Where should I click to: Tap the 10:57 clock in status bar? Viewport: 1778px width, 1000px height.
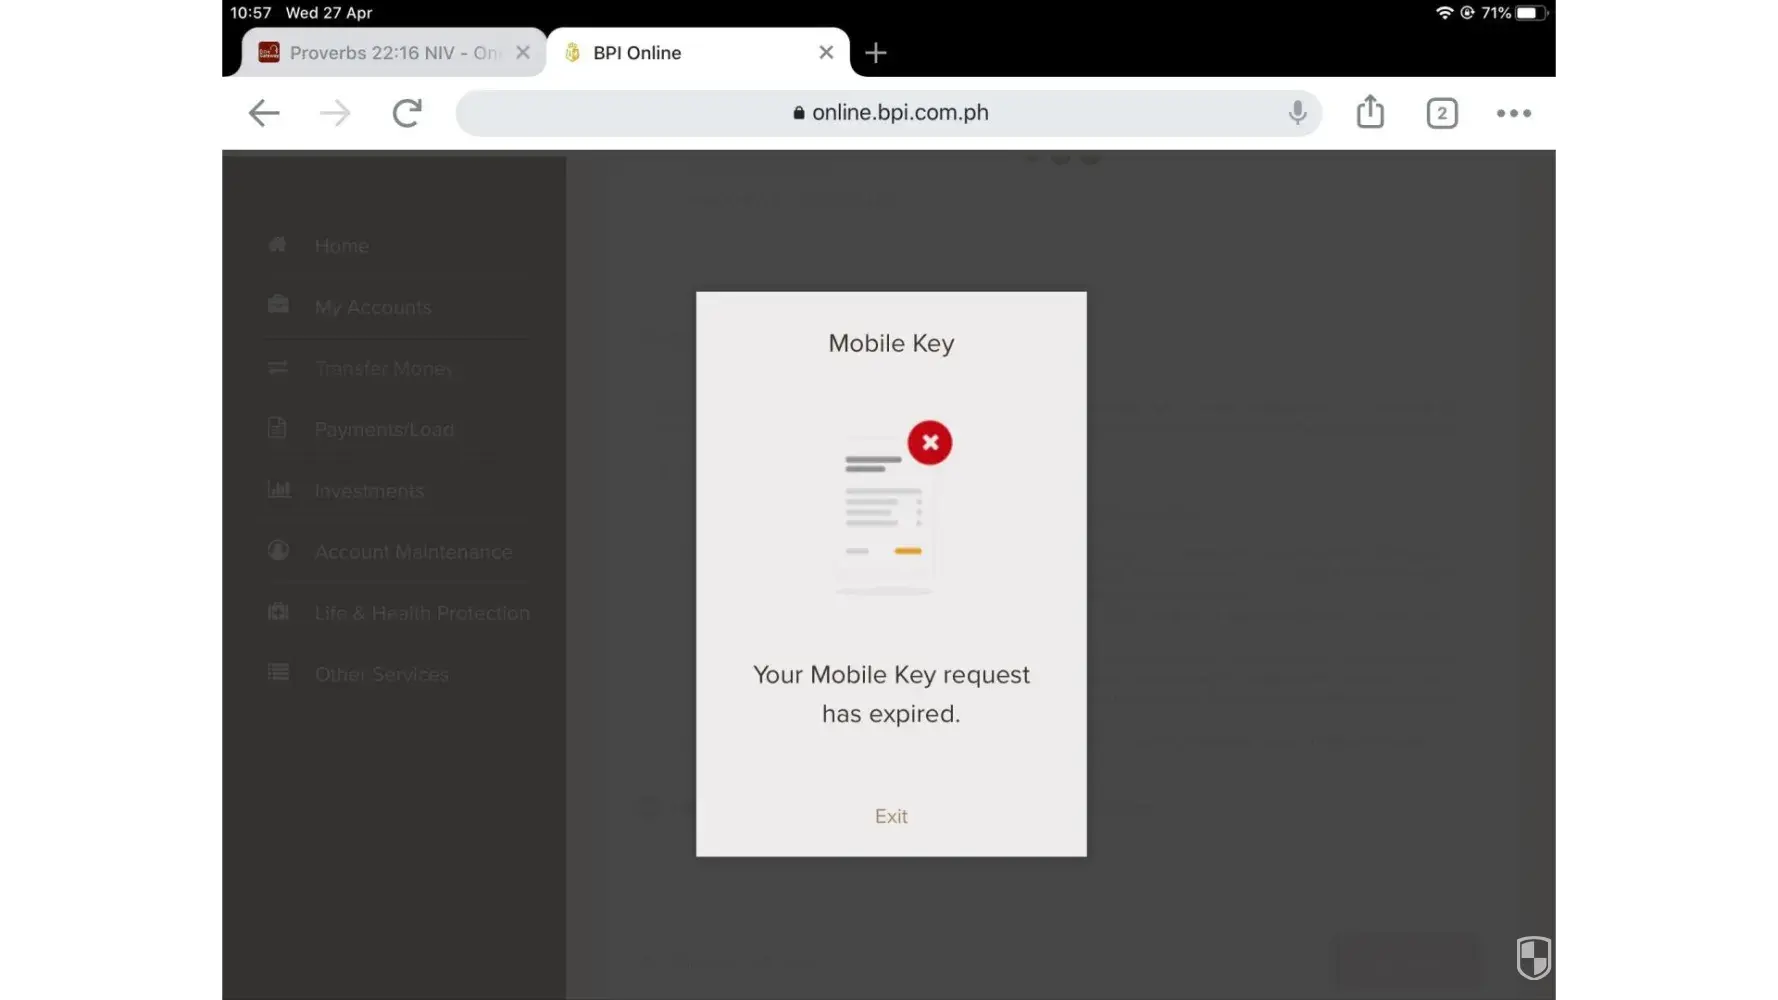[x=251, y=13]
